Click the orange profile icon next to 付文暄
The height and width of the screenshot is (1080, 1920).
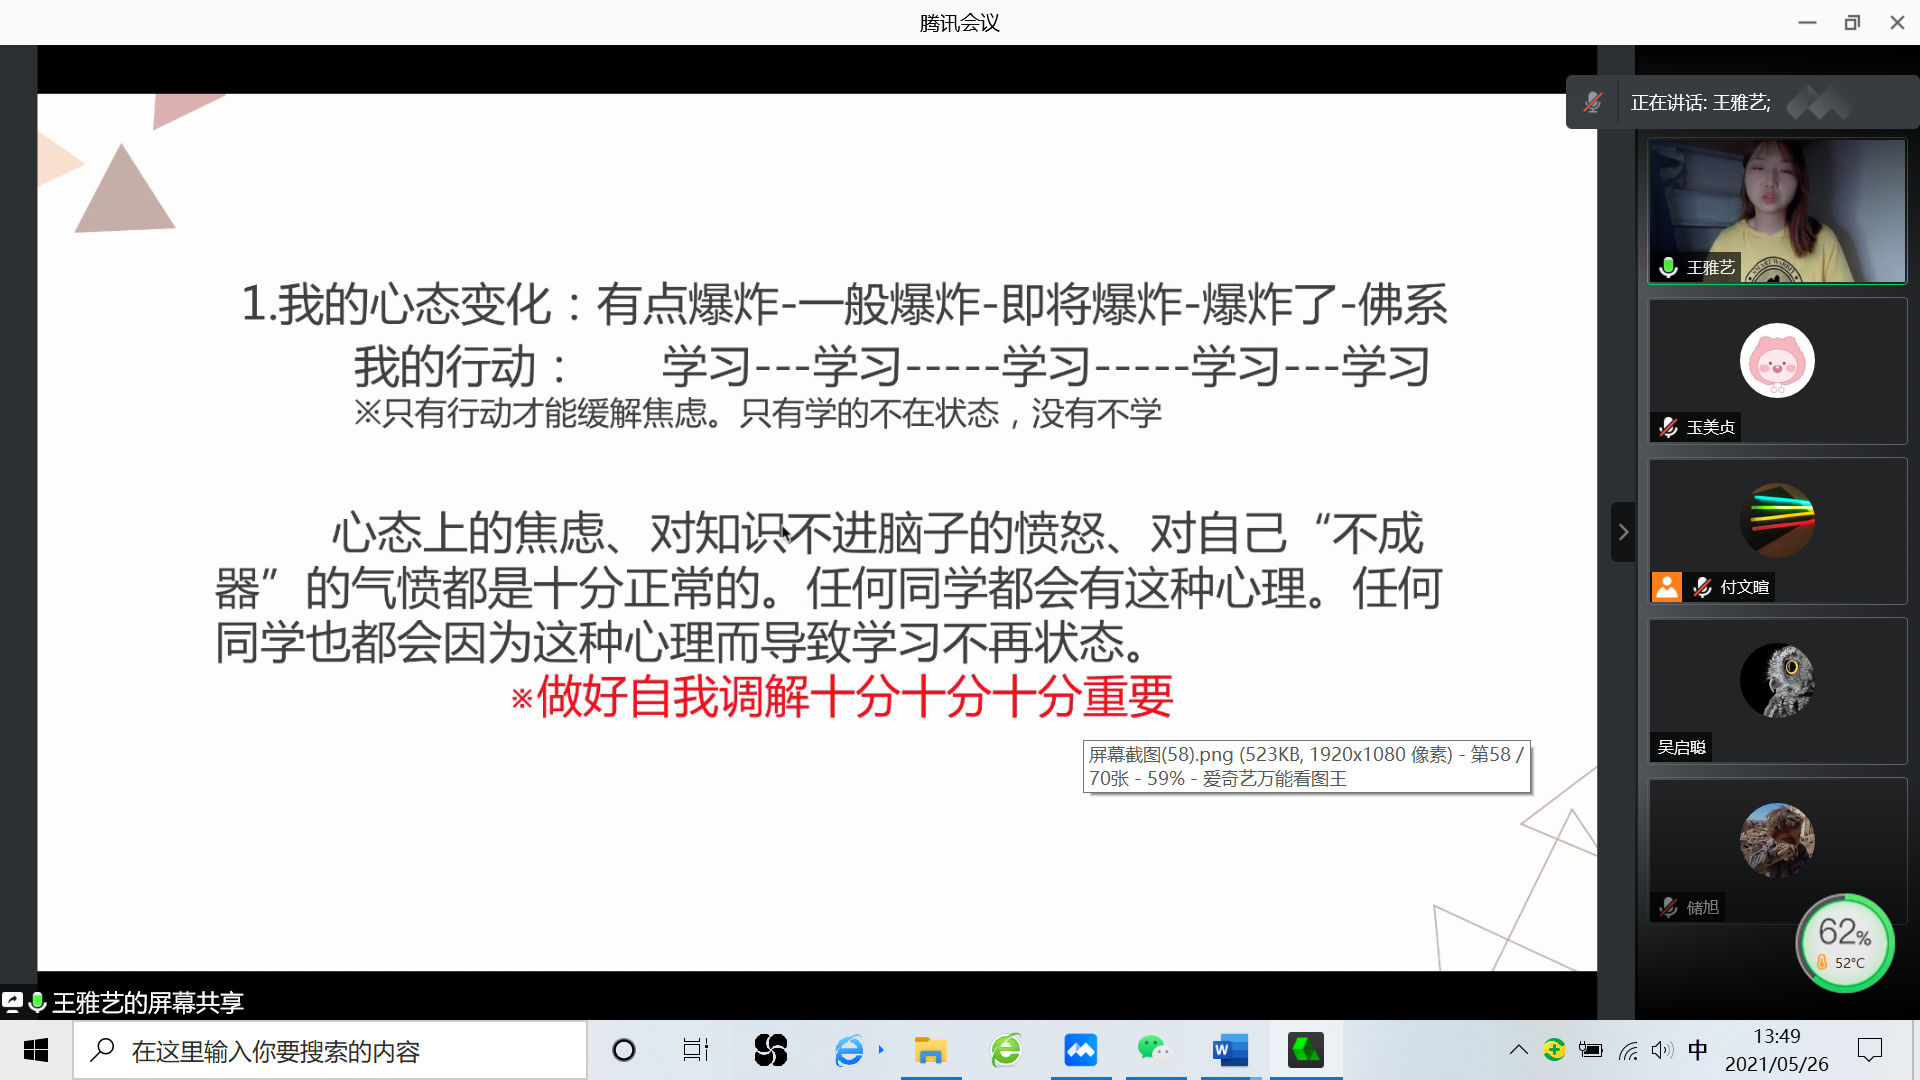(x=1665, y=587)
